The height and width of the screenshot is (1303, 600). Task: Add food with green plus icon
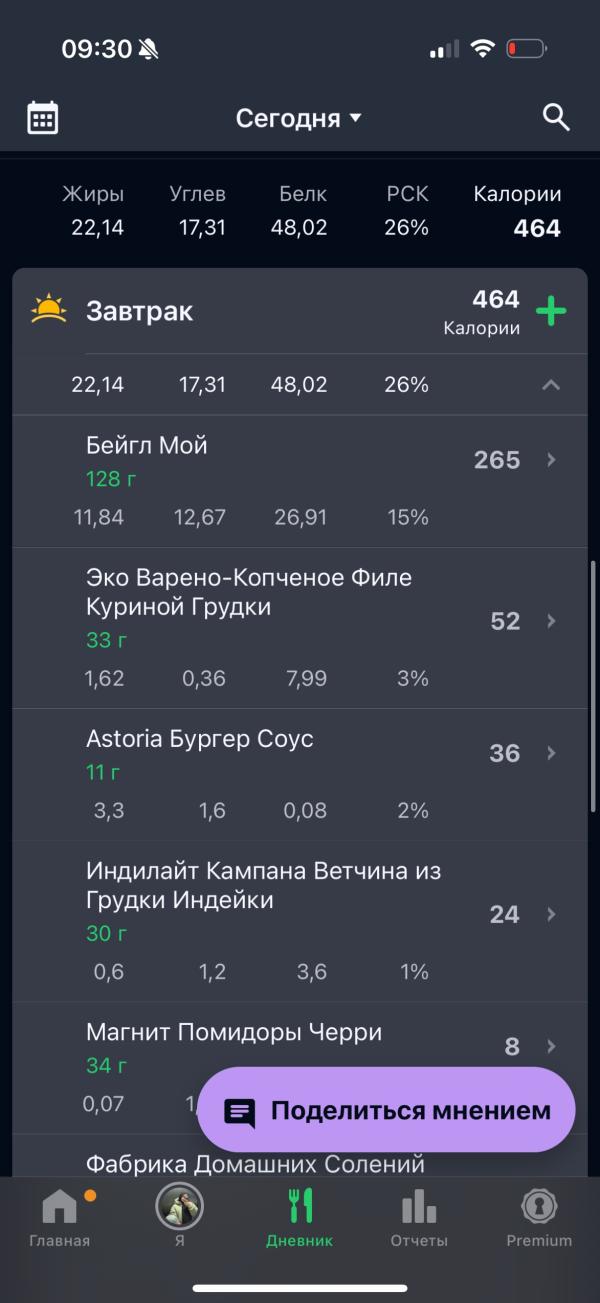(551, 311)
